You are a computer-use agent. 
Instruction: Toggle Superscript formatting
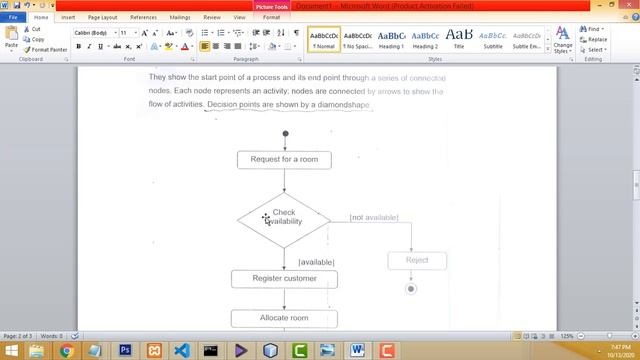[x=139, y=47]
